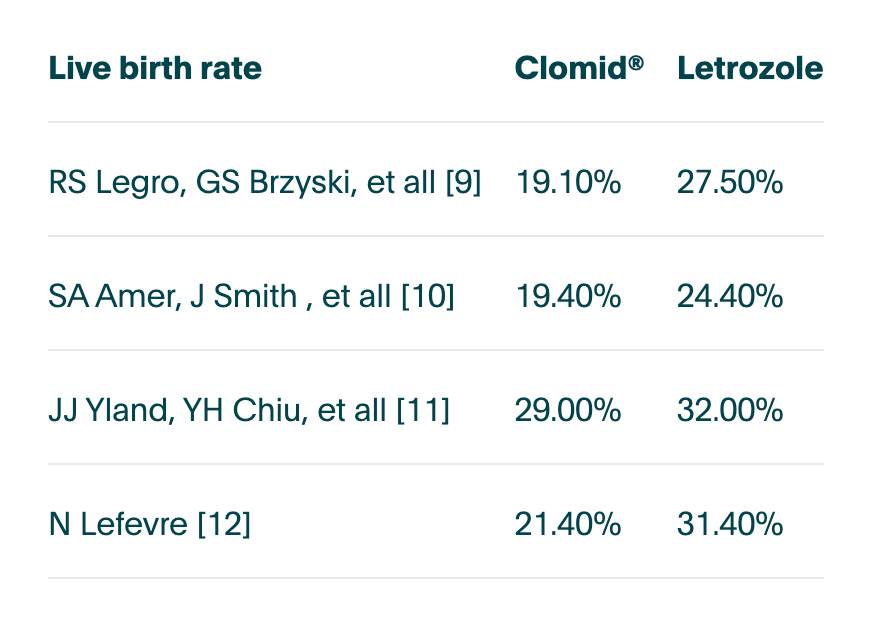Open citation [11] reference
Screen dimensions: 874x630
423,410
